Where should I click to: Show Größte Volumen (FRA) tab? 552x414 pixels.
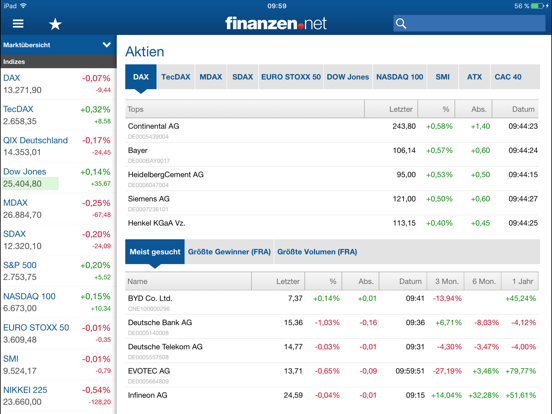point(317,252)
